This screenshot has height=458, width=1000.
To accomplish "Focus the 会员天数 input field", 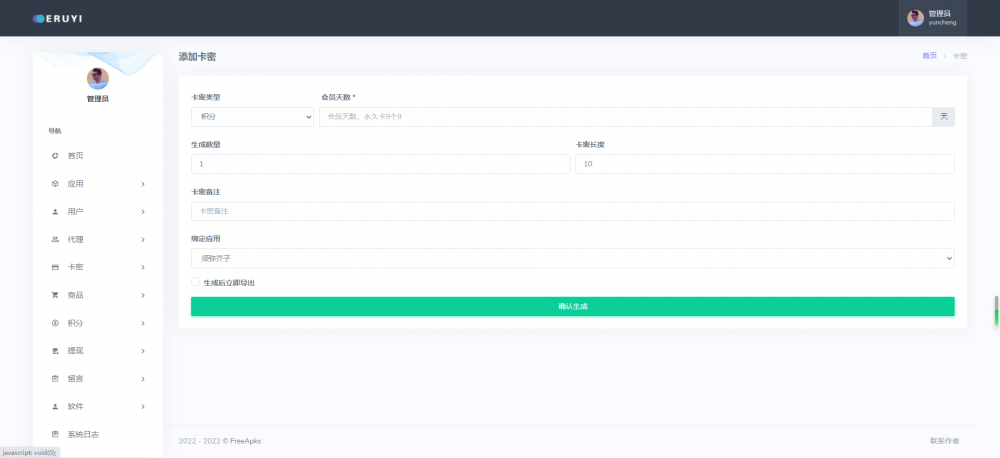I will [x=625, y=117].
